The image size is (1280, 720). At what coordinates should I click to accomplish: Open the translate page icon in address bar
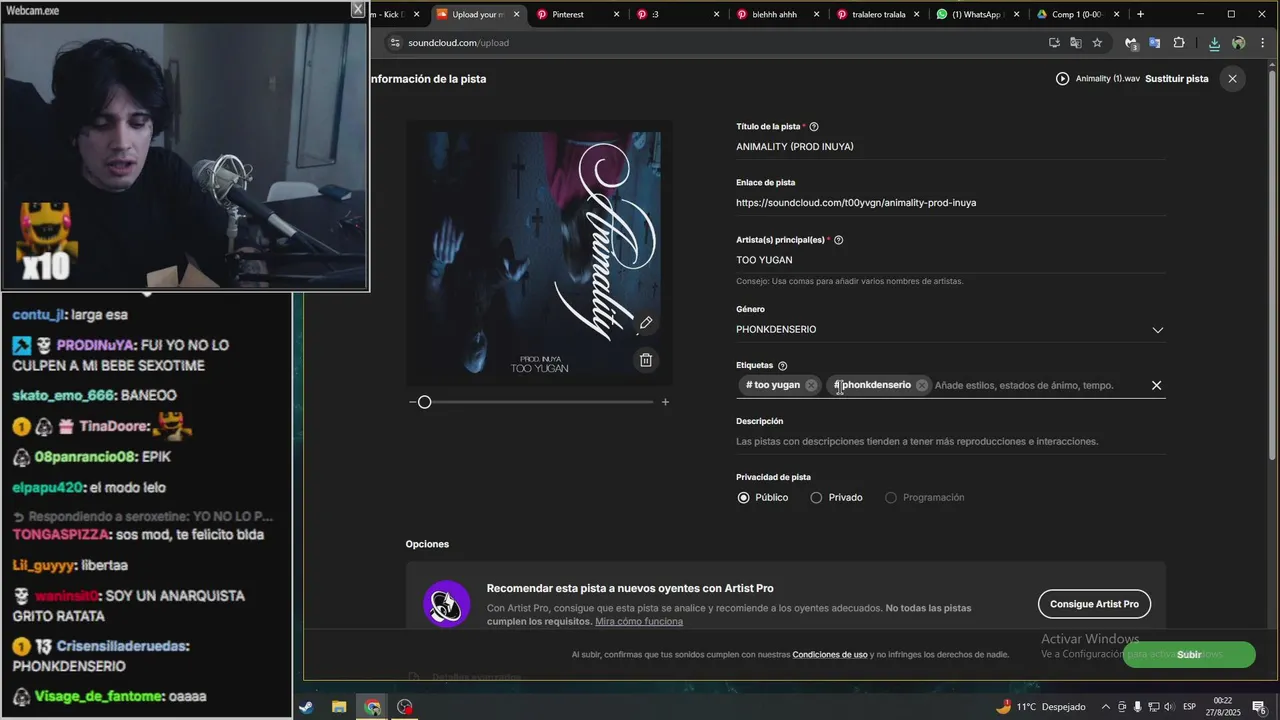pyautogui.click(x=1075, y=43)
